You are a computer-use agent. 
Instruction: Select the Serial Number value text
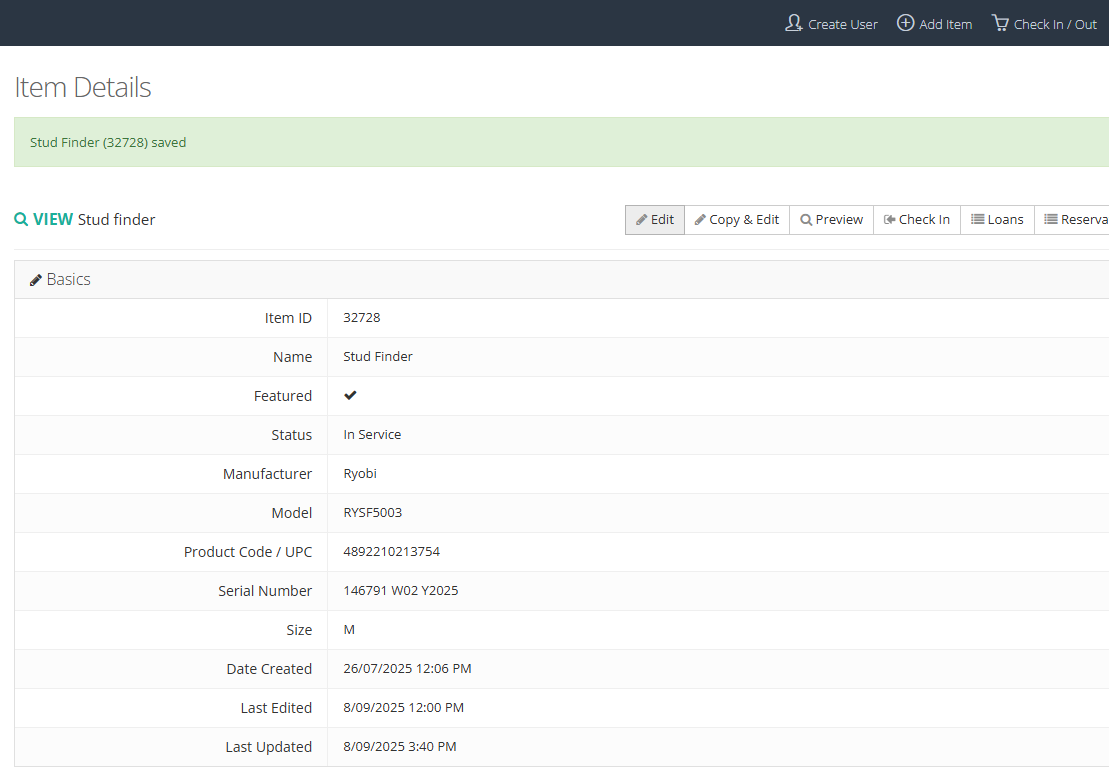(401, 591)
